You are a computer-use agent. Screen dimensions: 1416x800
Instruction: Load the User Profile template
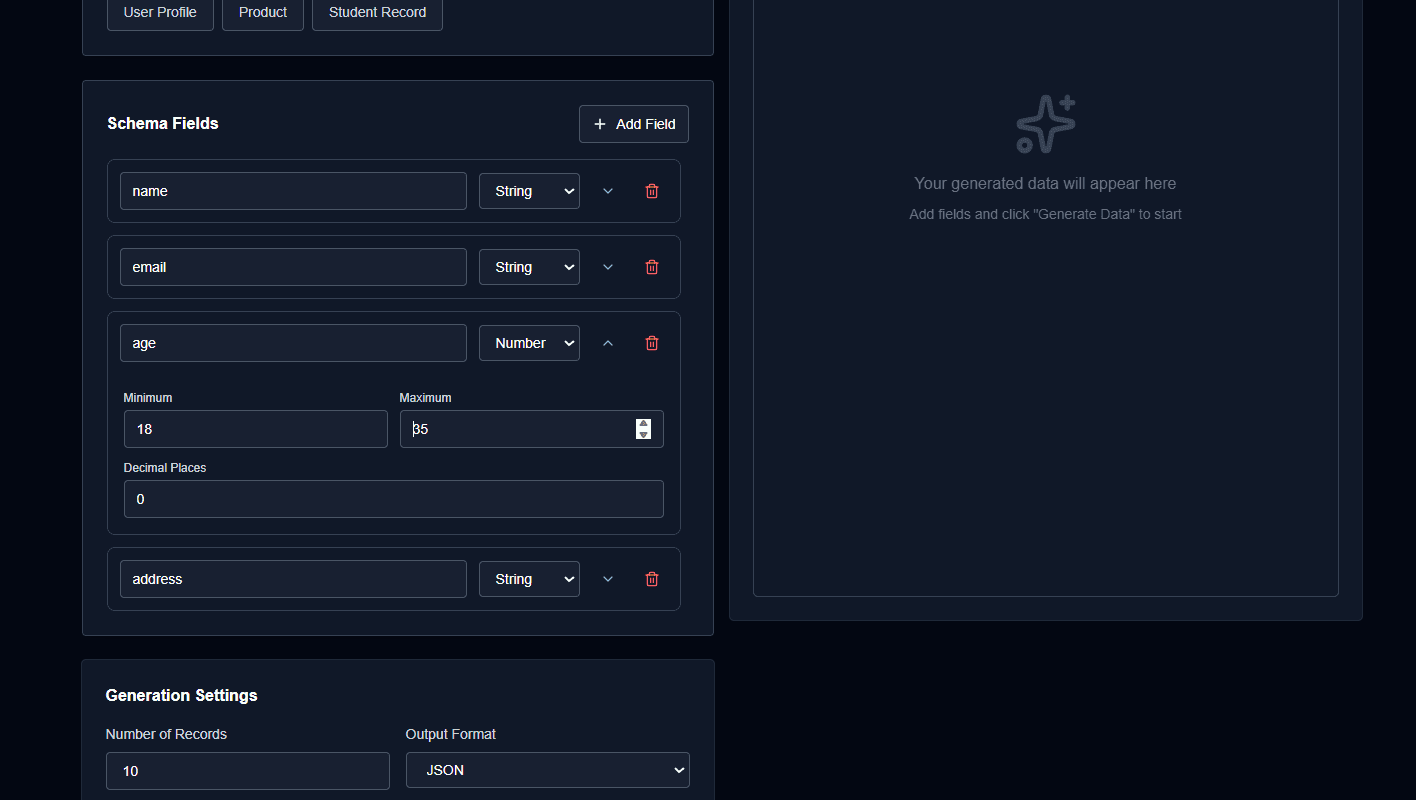(x=160, y=13)
